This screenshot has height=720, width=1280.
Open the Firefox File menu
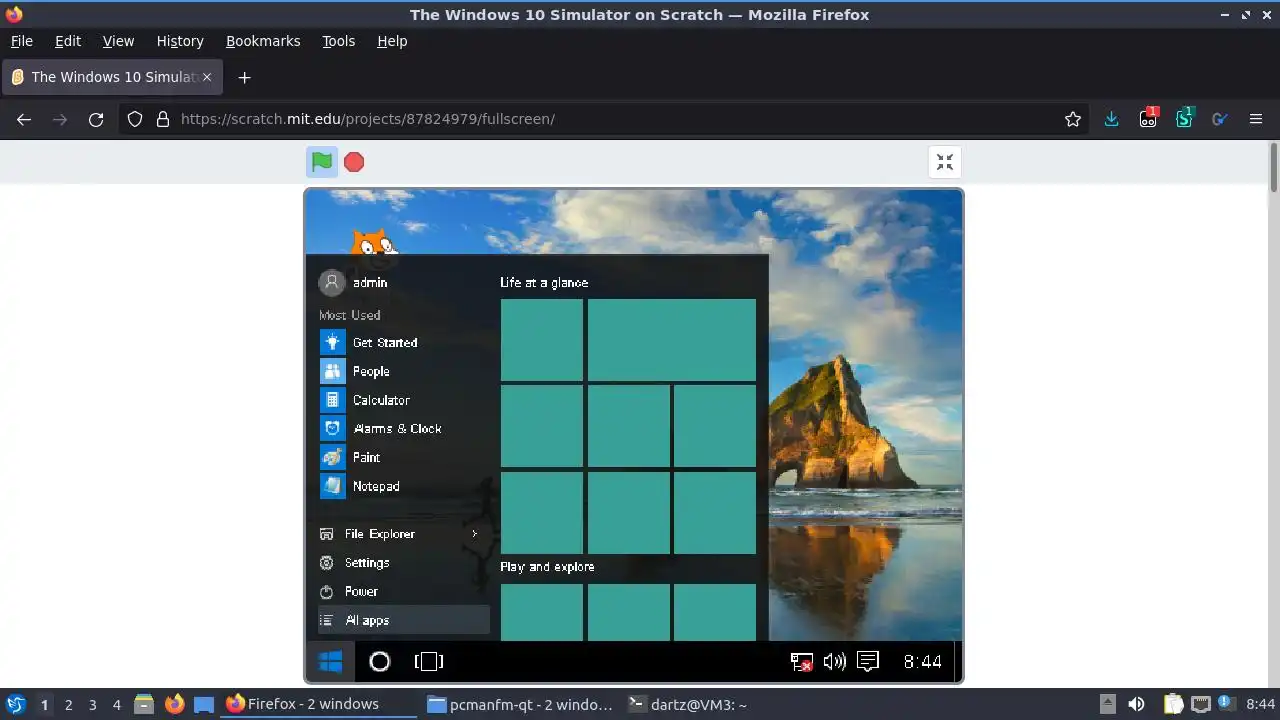pyautogui.click(x=21, y=41)
